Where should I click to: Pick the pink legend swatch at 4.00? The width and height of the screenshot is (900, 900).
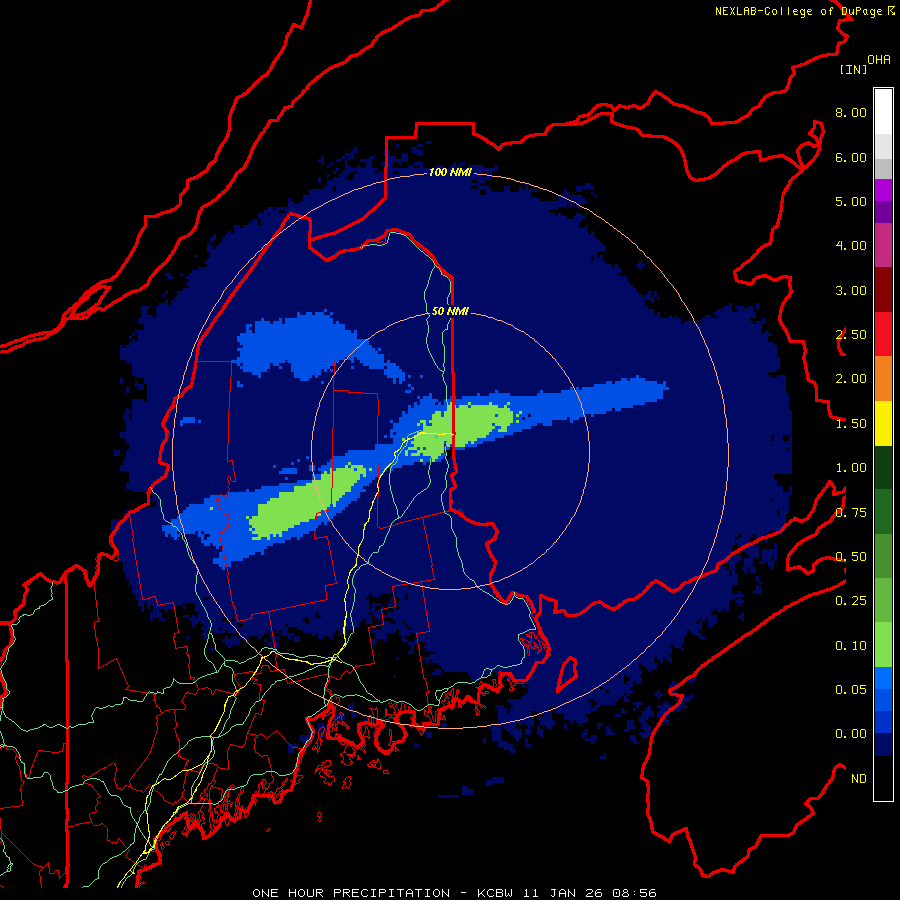pyautogui.click(x=883, y=245)
